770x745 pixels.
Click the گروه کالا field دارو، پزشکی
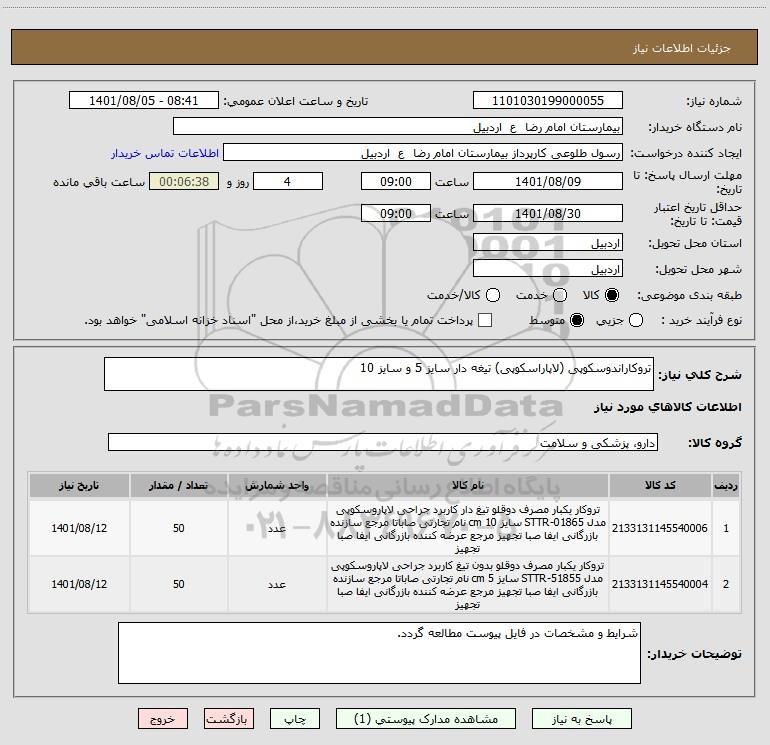coord(383,442)
